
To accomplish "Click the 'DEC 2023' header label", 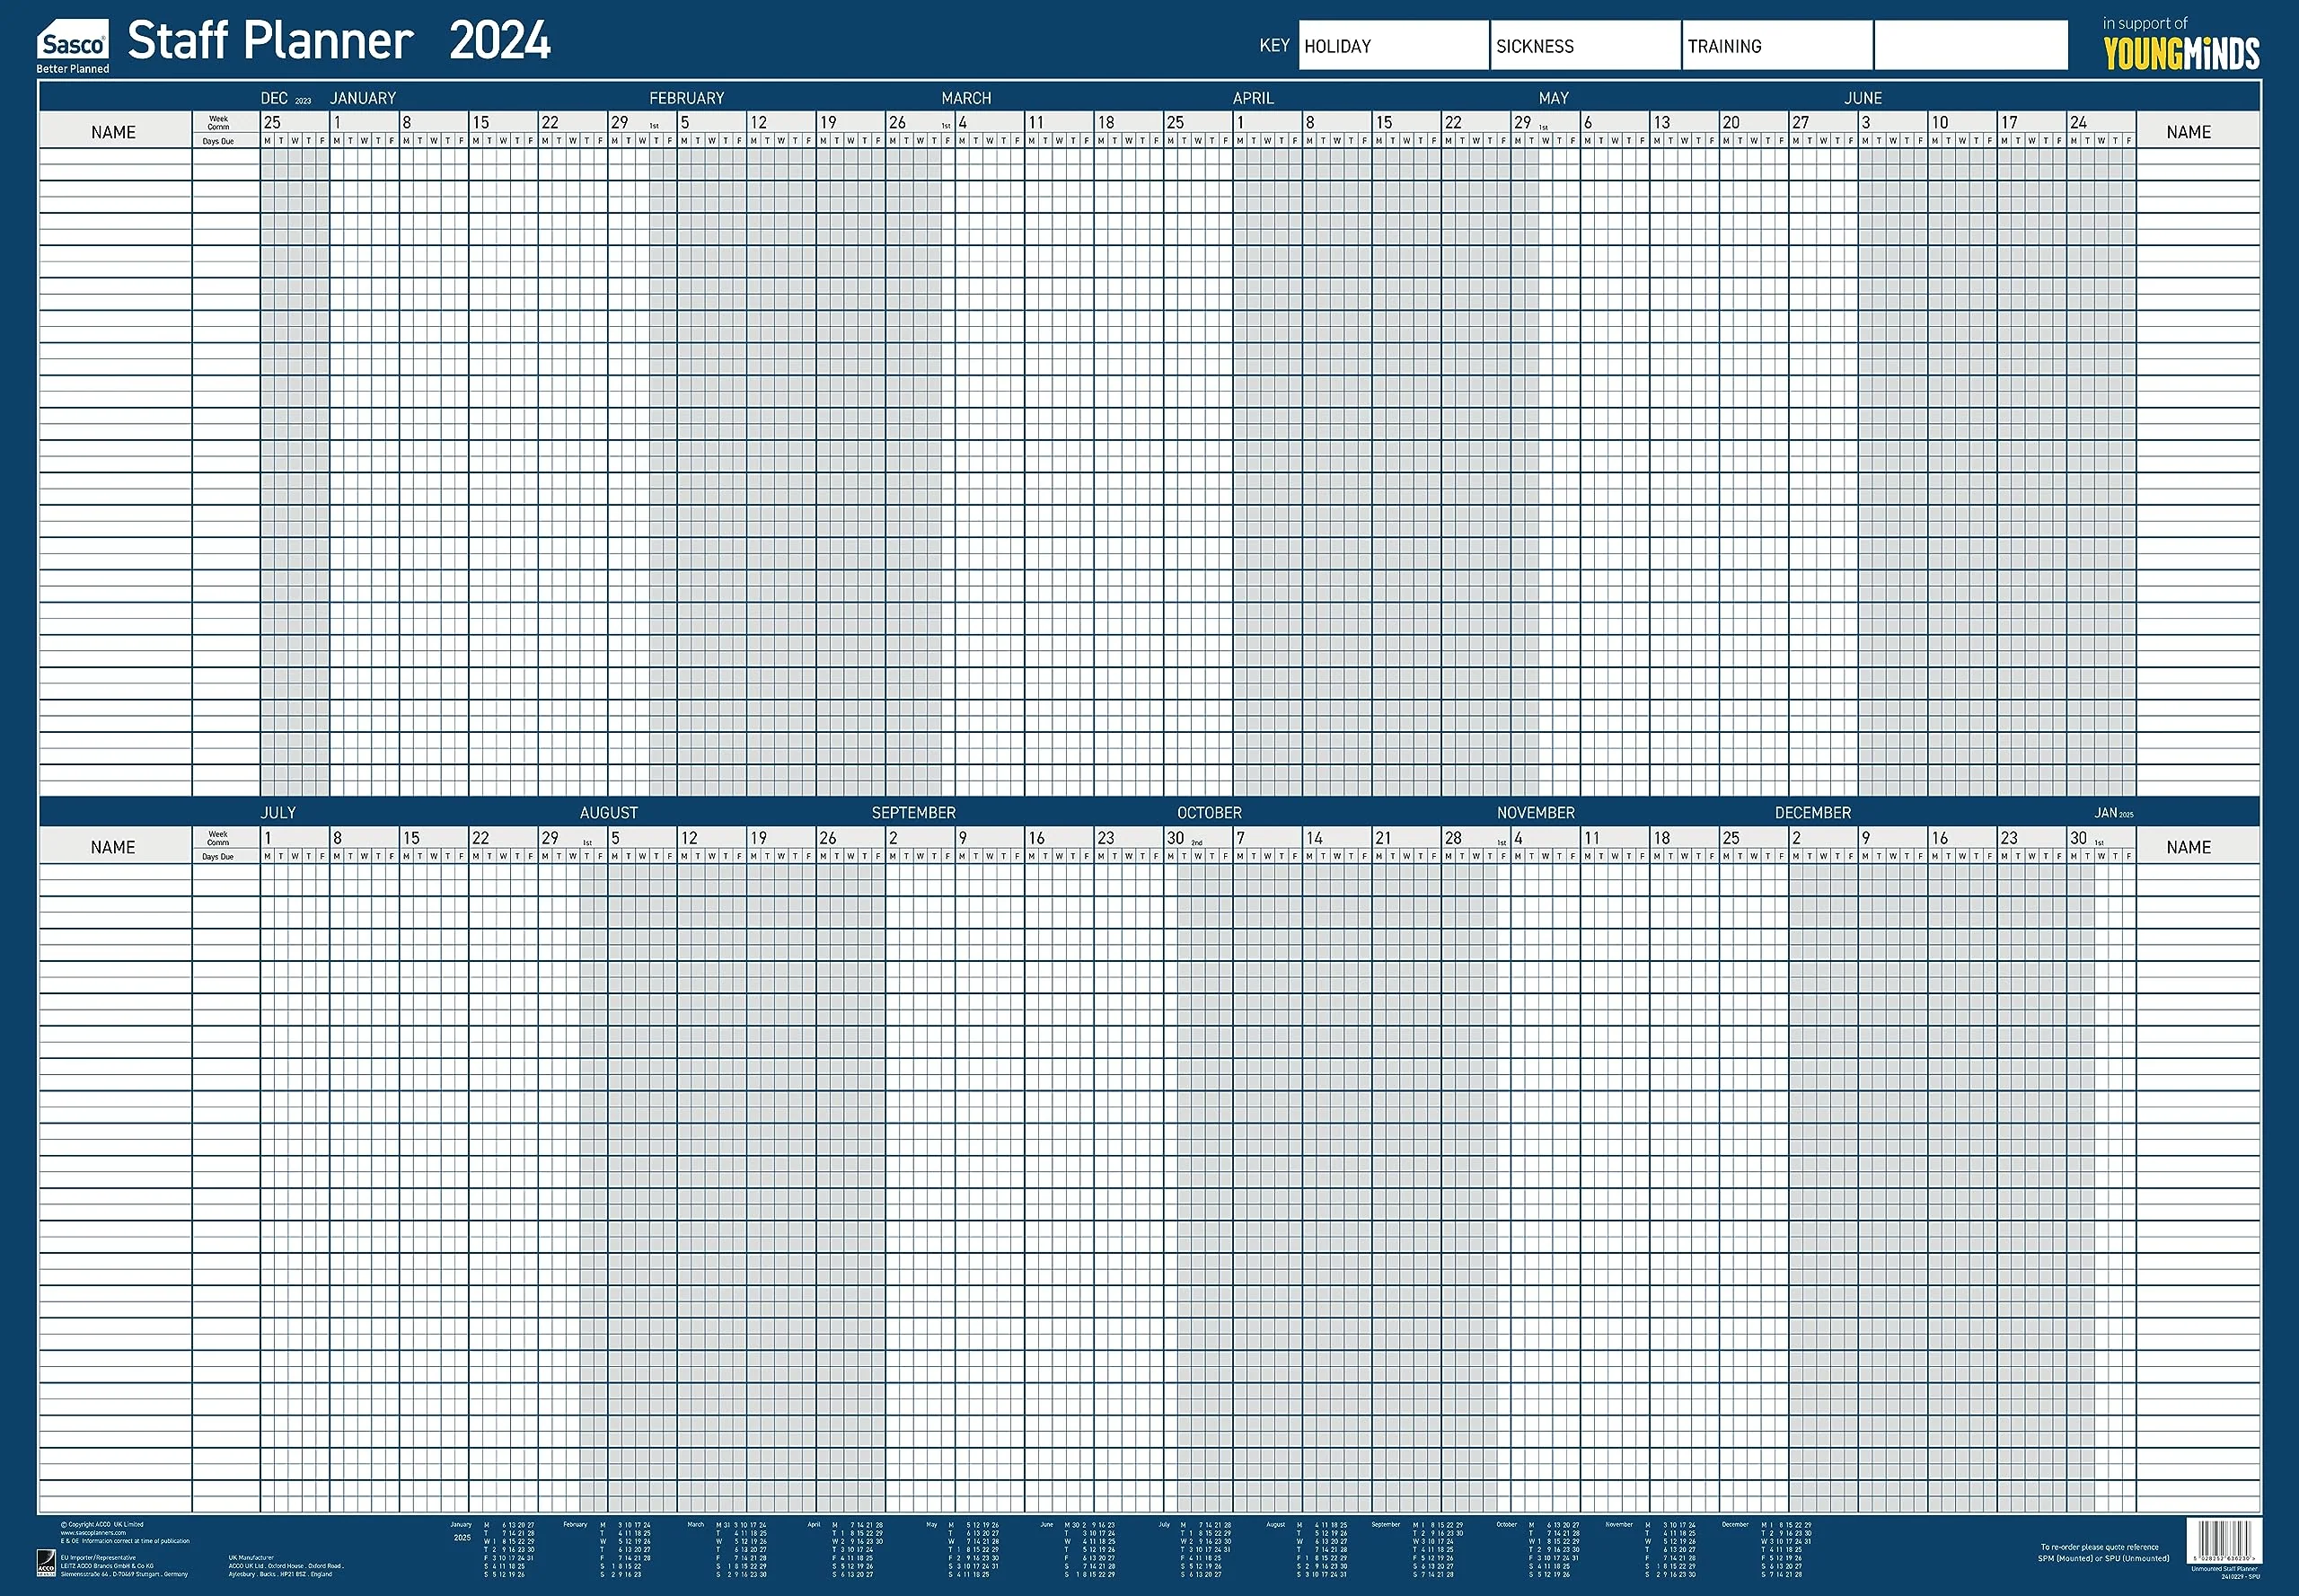I will 286,98.
